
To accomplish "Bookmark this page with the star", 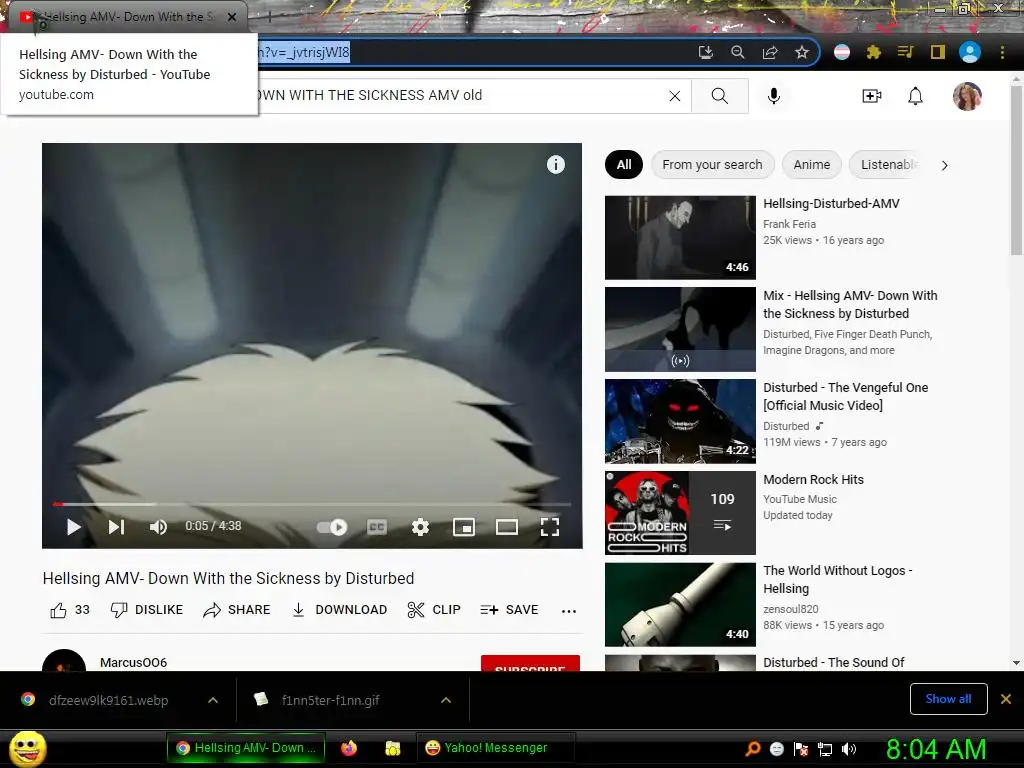I will 802,52.
